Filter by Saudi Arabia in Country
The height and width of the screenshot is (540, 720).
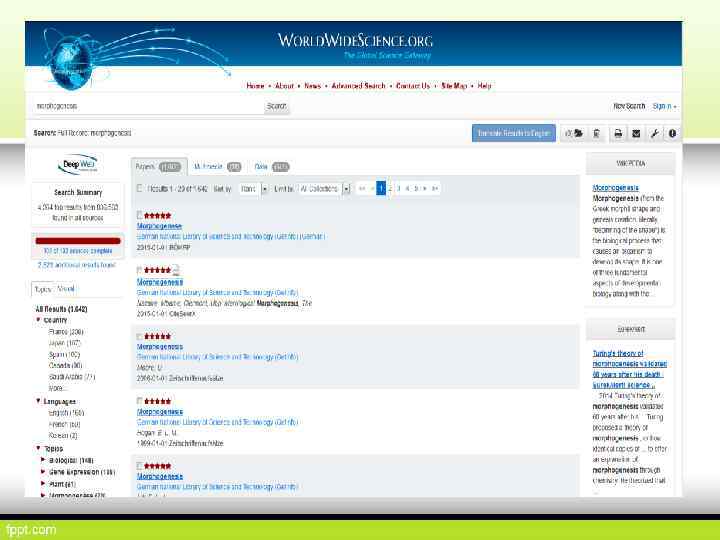coord(72,377)
